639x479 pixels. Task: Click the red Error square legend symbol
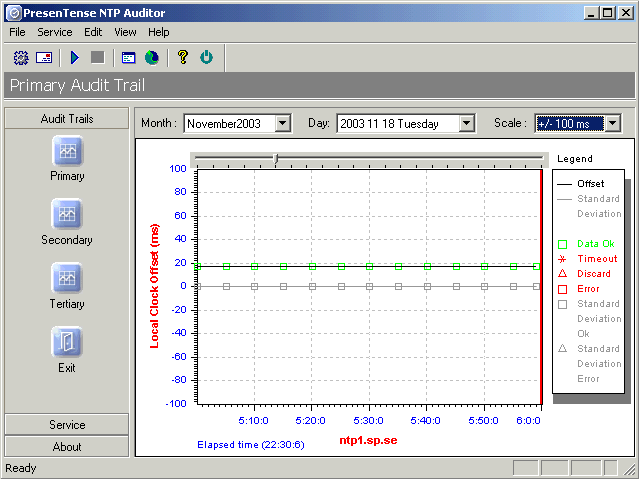[x=562, y=289]
